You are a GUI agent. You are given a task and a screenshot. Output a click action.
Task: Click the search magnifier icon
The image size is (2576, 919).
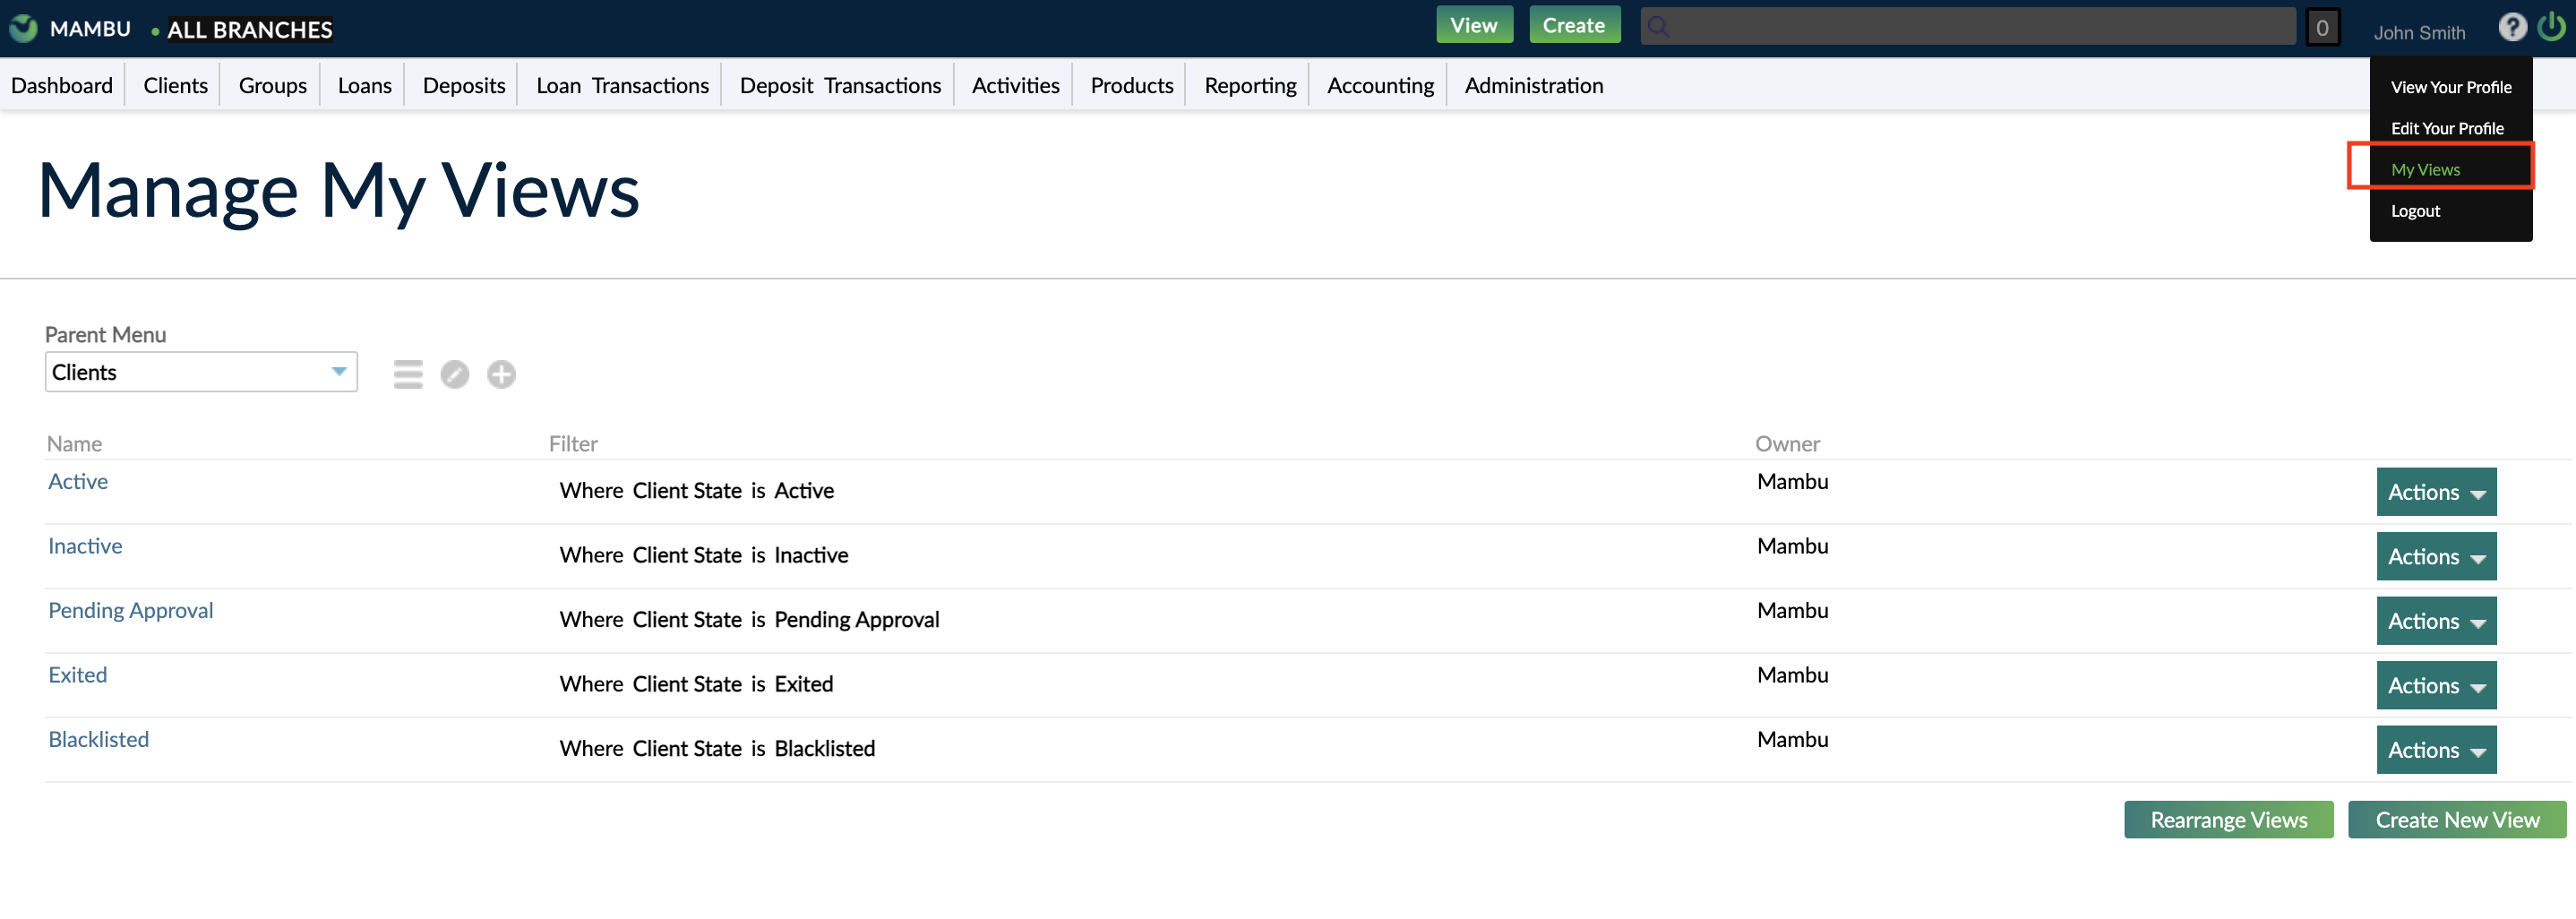[1658, 26]
